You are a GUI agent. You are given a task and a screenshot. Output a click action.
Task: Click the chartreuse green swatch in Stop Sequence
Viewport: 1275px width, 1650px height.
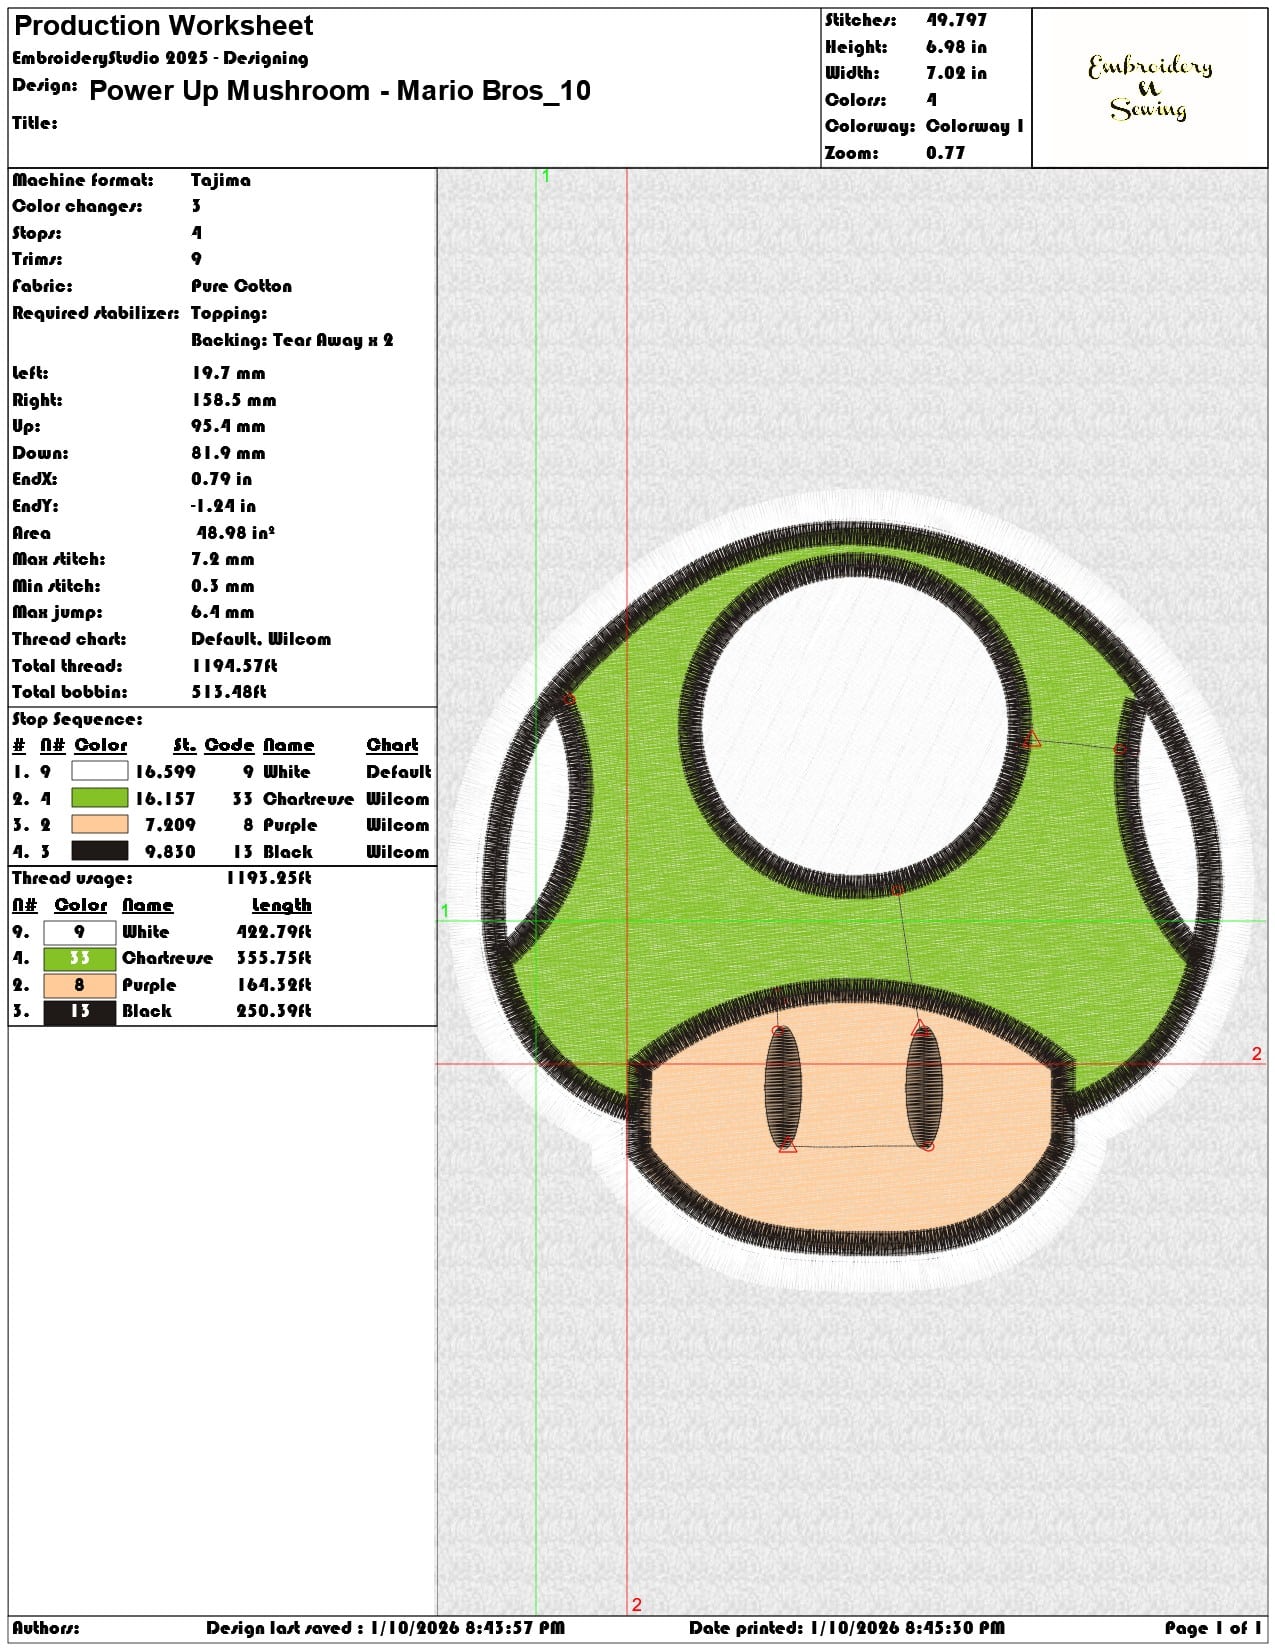coord(100,798)
